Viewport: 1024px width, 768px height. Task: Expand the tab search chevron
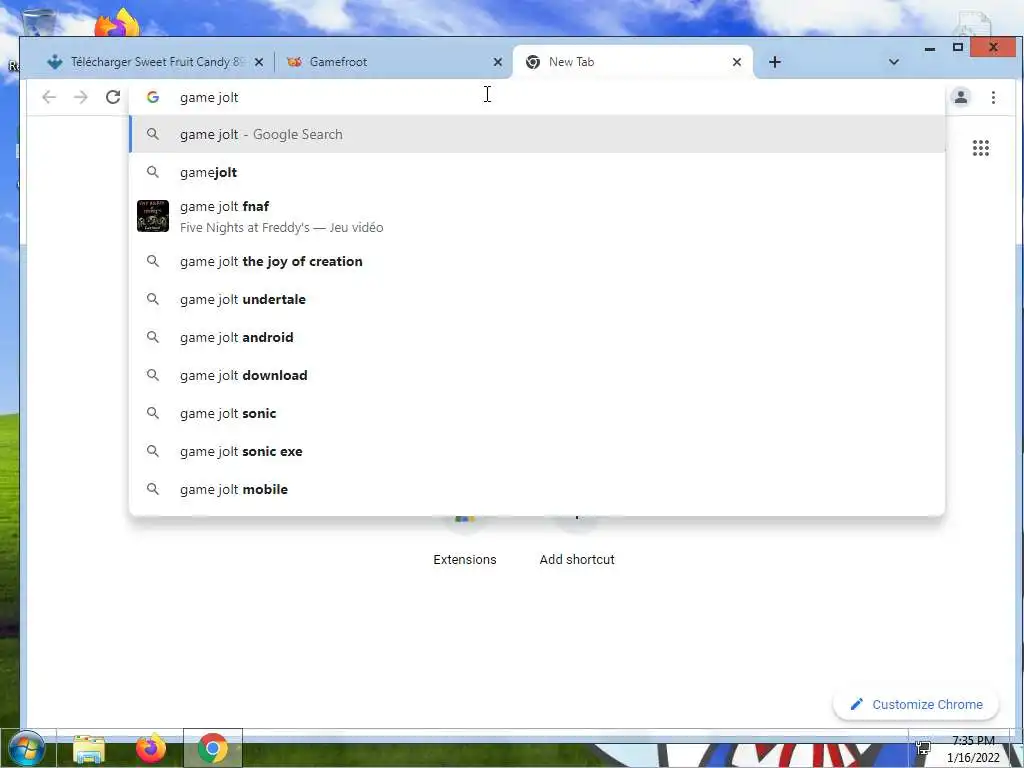tap(894, 62)
